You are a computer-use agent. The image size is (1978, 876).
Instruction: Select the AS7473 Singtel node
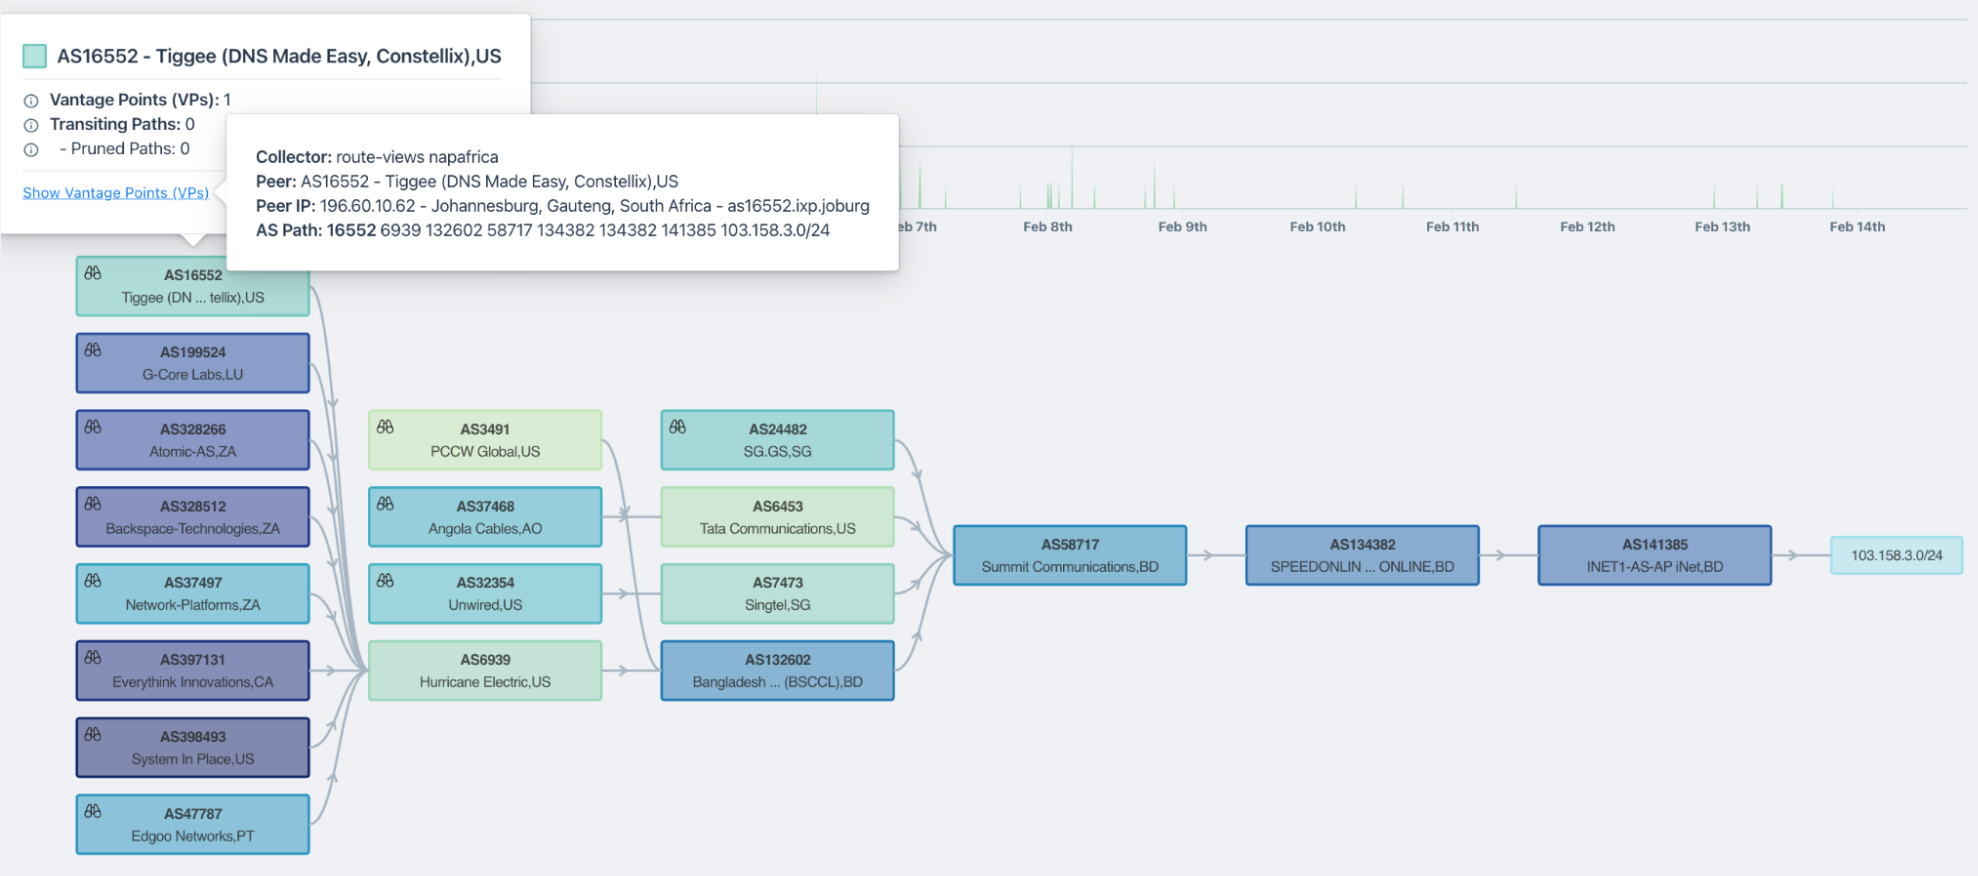(x=777, y=593)
